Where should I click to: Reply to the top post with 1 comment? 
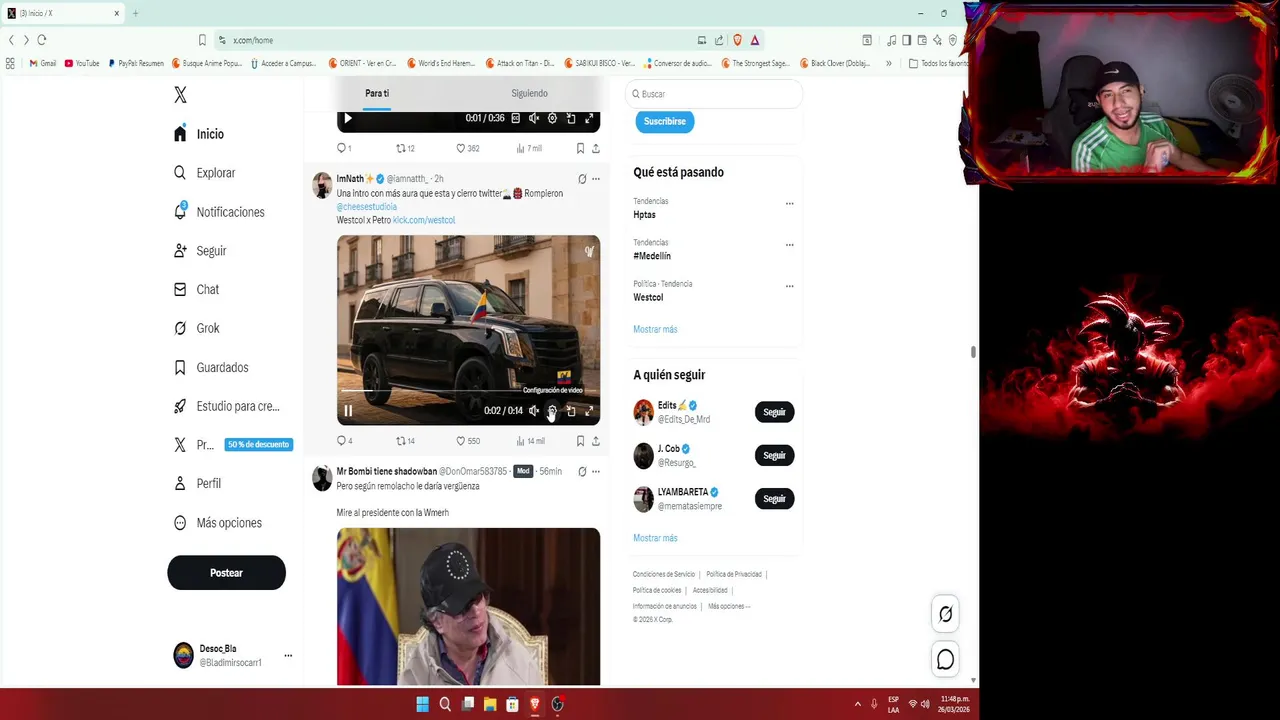point(343,148)
